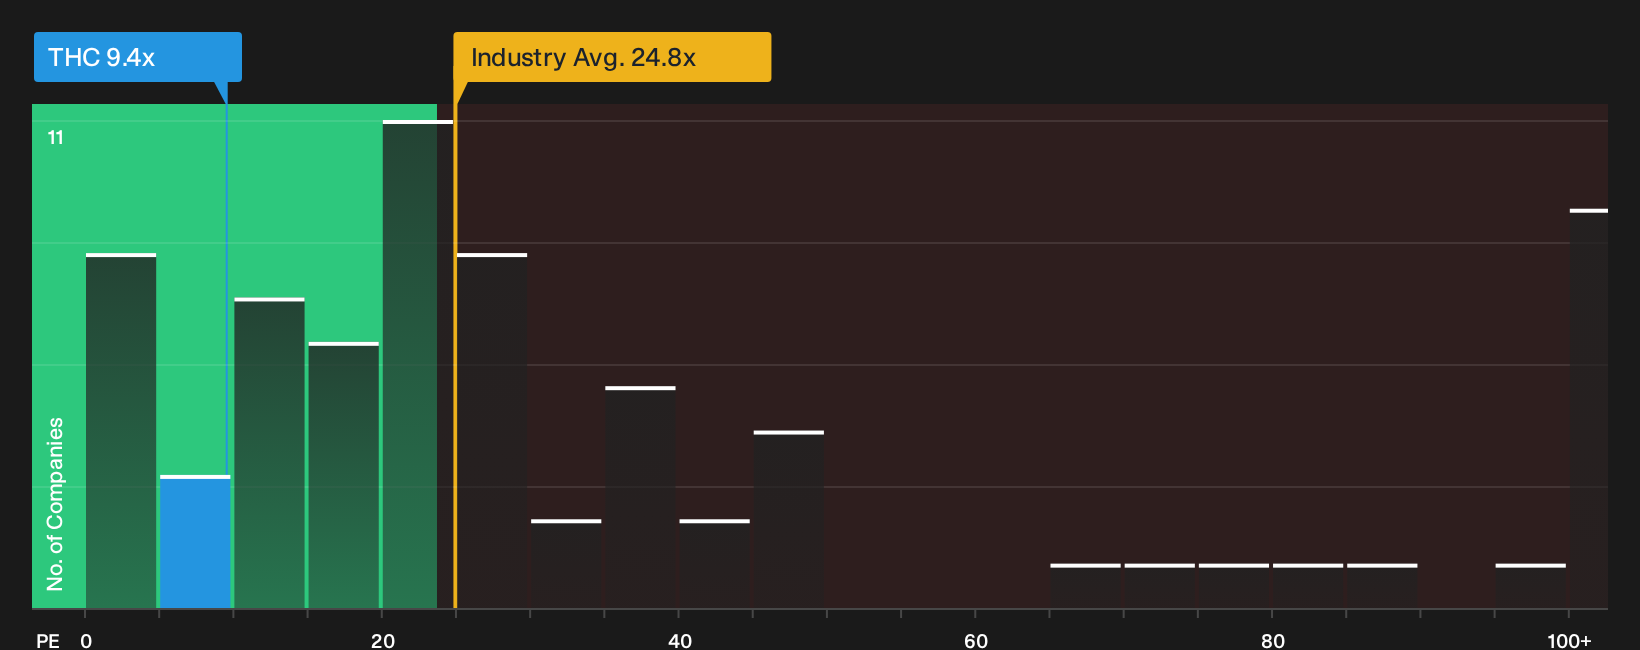Click the tallest bar, just past the 20 mark
Viewport: 1640px width, 650px height.
click(418, 364)
